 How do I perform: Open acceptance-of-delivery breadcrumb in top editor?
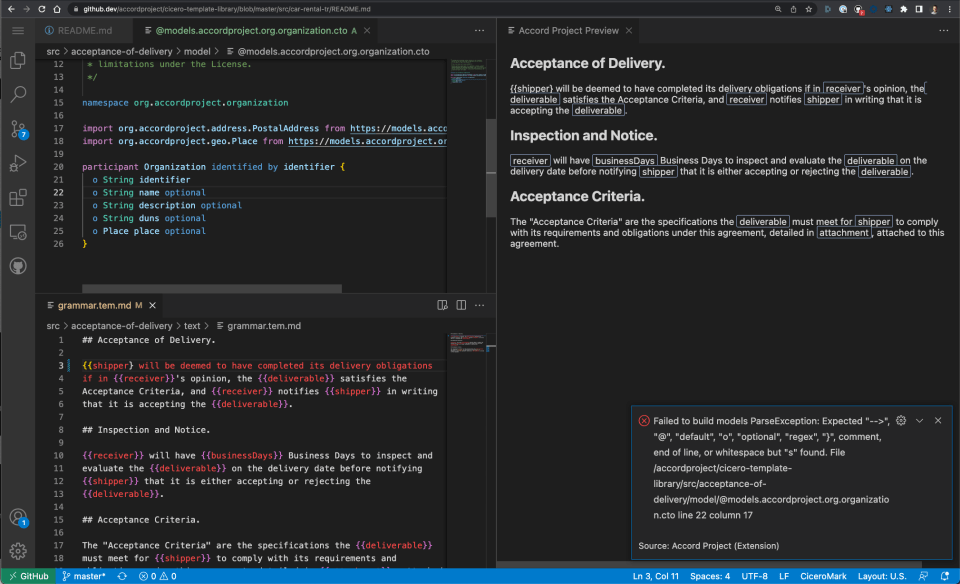(x=121, y=51)
